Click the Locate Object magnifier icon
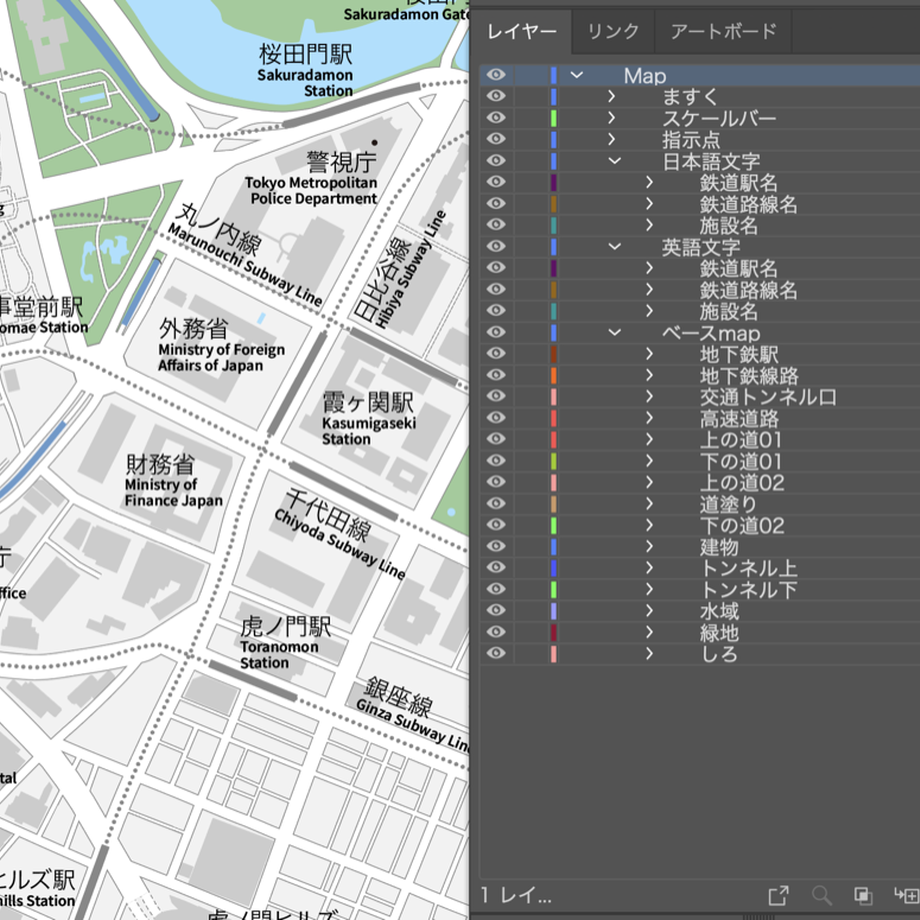 coord(821,895)
